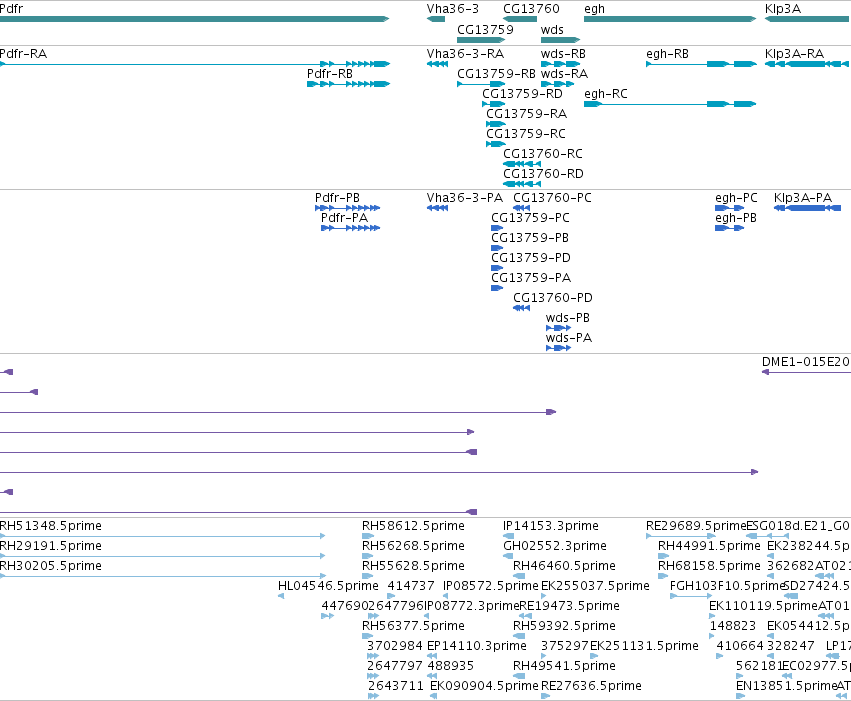Click the CG13760-PC protein label

[552, 198]
